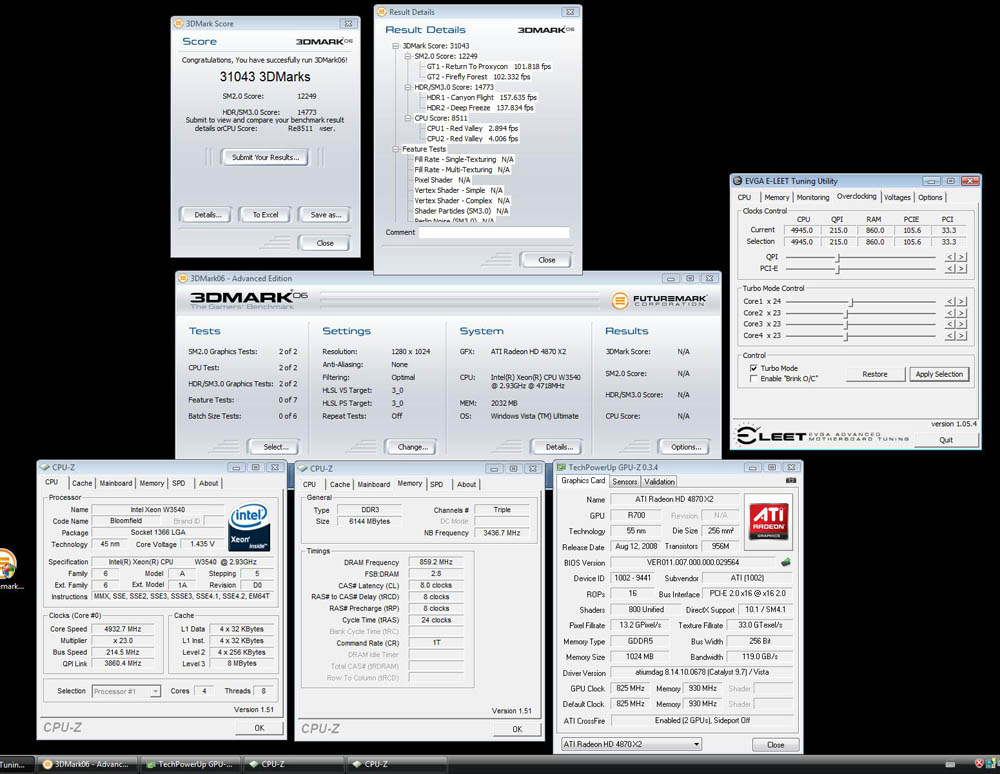Click Details... under System in 3DMark06
1000x774 pixels.
pos(559,447)
